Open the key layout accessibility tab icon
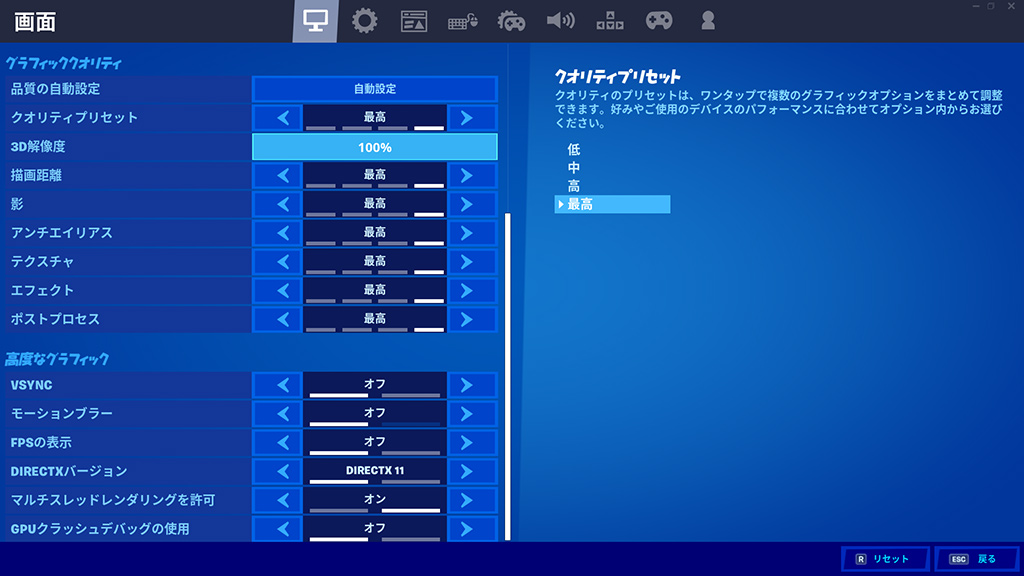 click(609, 21)
